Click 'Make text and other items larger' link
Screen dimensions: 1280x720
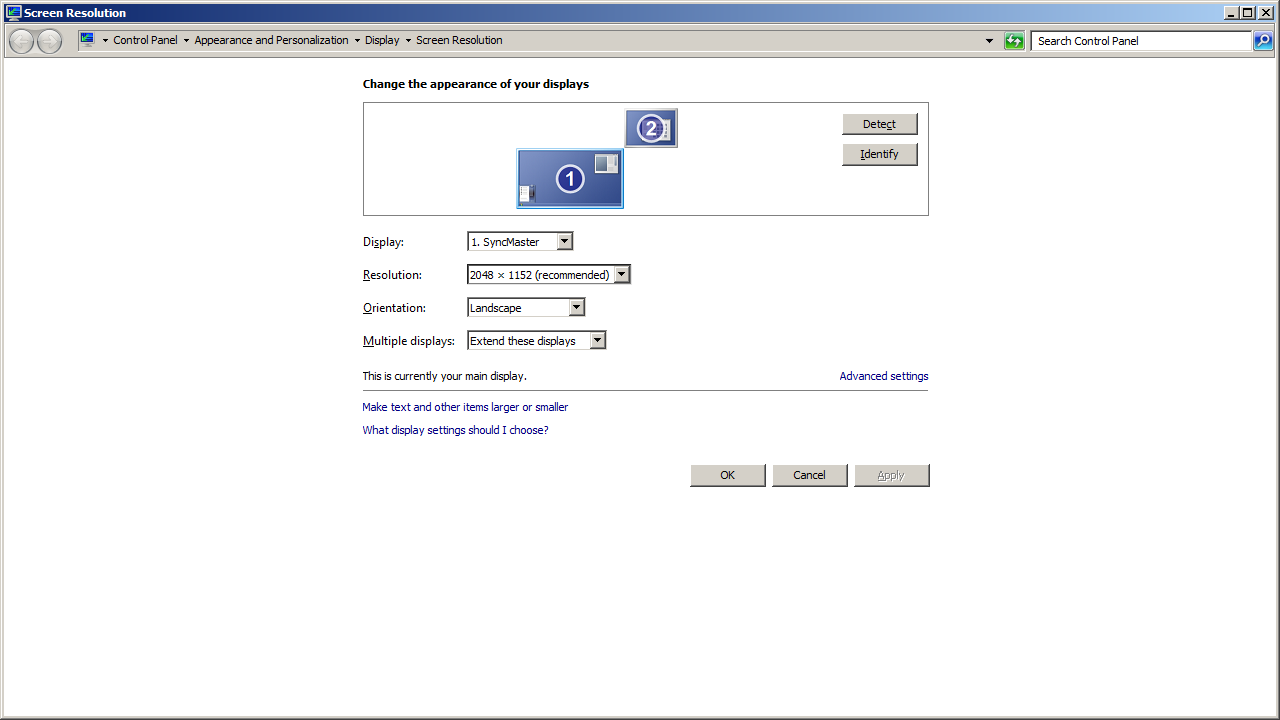pyautogui.click(x=440, y=407)
